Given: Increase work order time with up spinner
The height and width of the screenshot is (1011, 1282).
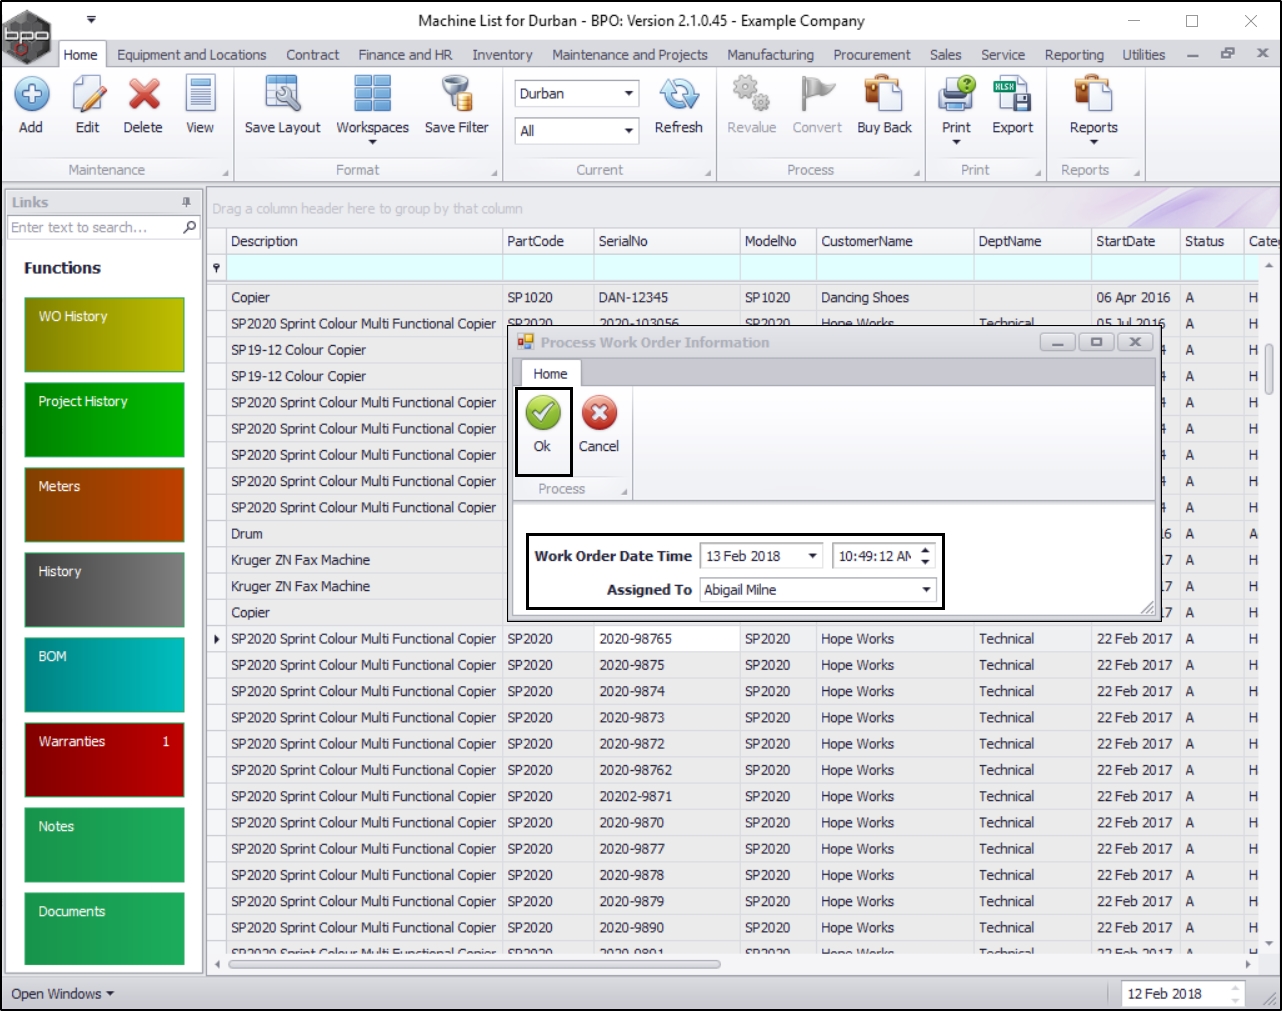Looking at the screenshot, I should [926, 550].
